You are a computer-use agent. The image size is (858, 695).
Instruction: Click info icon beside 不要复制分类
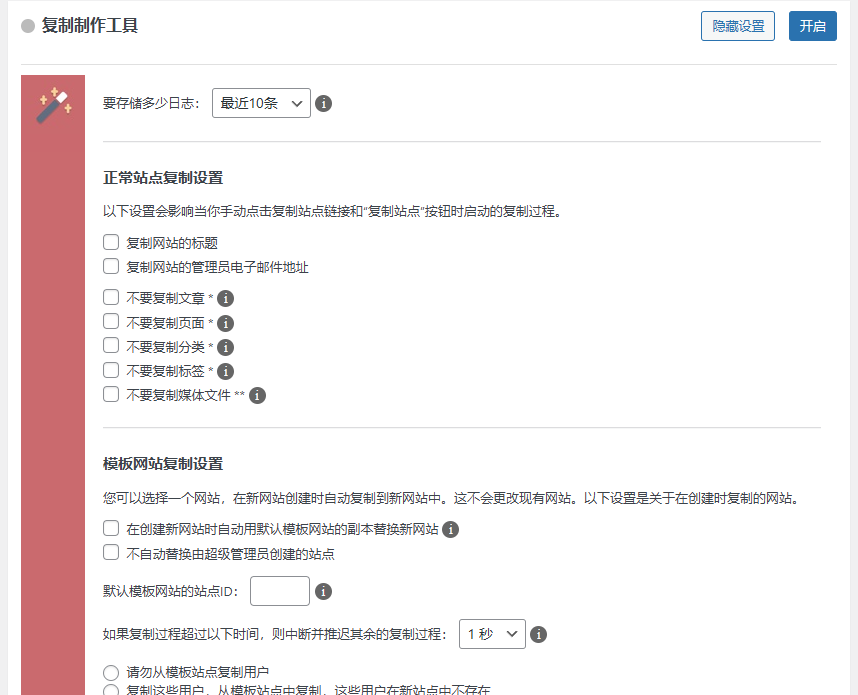click(225, 346)
